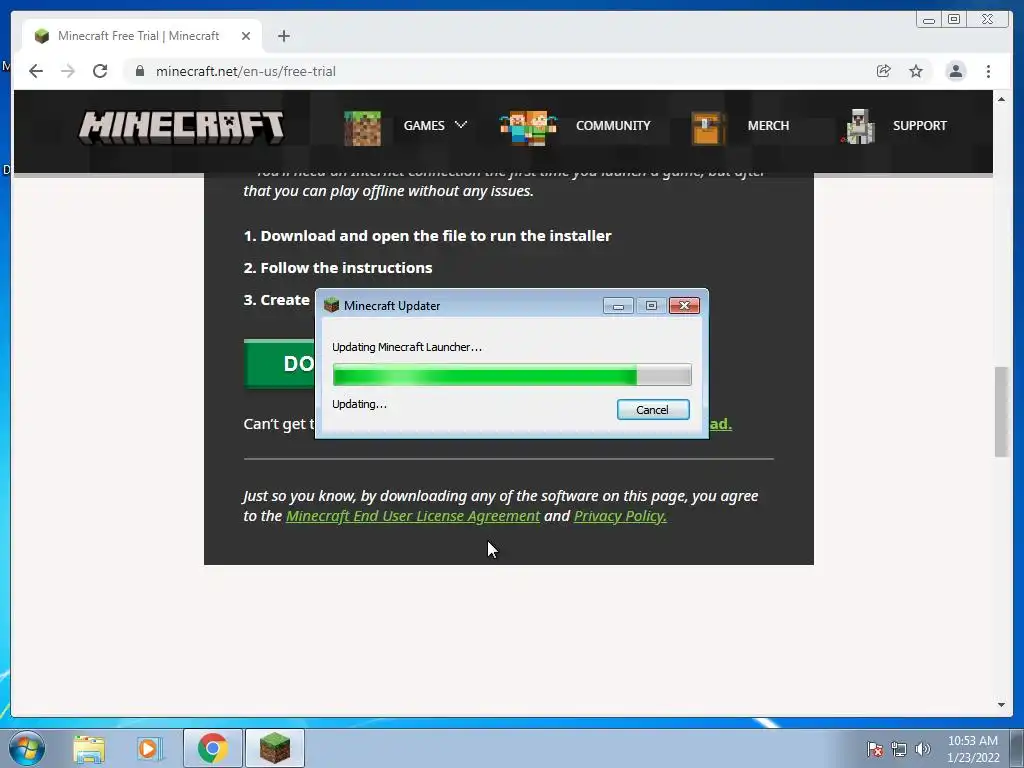Click the page scrollbar thumb
Screen dimensions: 1024x768
point(1001,412)
